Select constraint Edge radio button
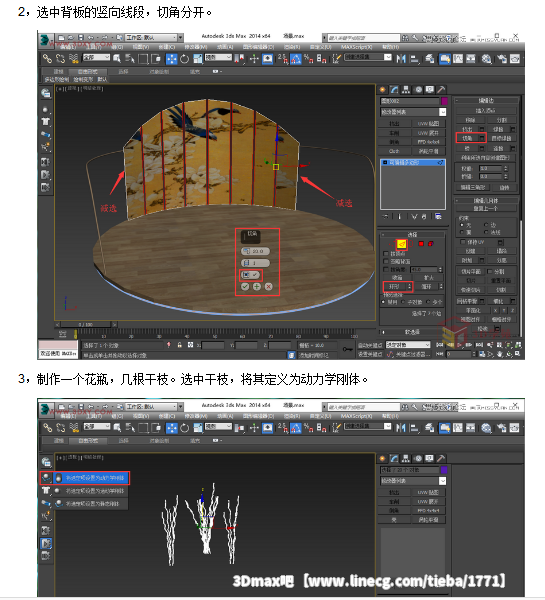The height and width of the screenshot is (600, 545). pos(486,225)
